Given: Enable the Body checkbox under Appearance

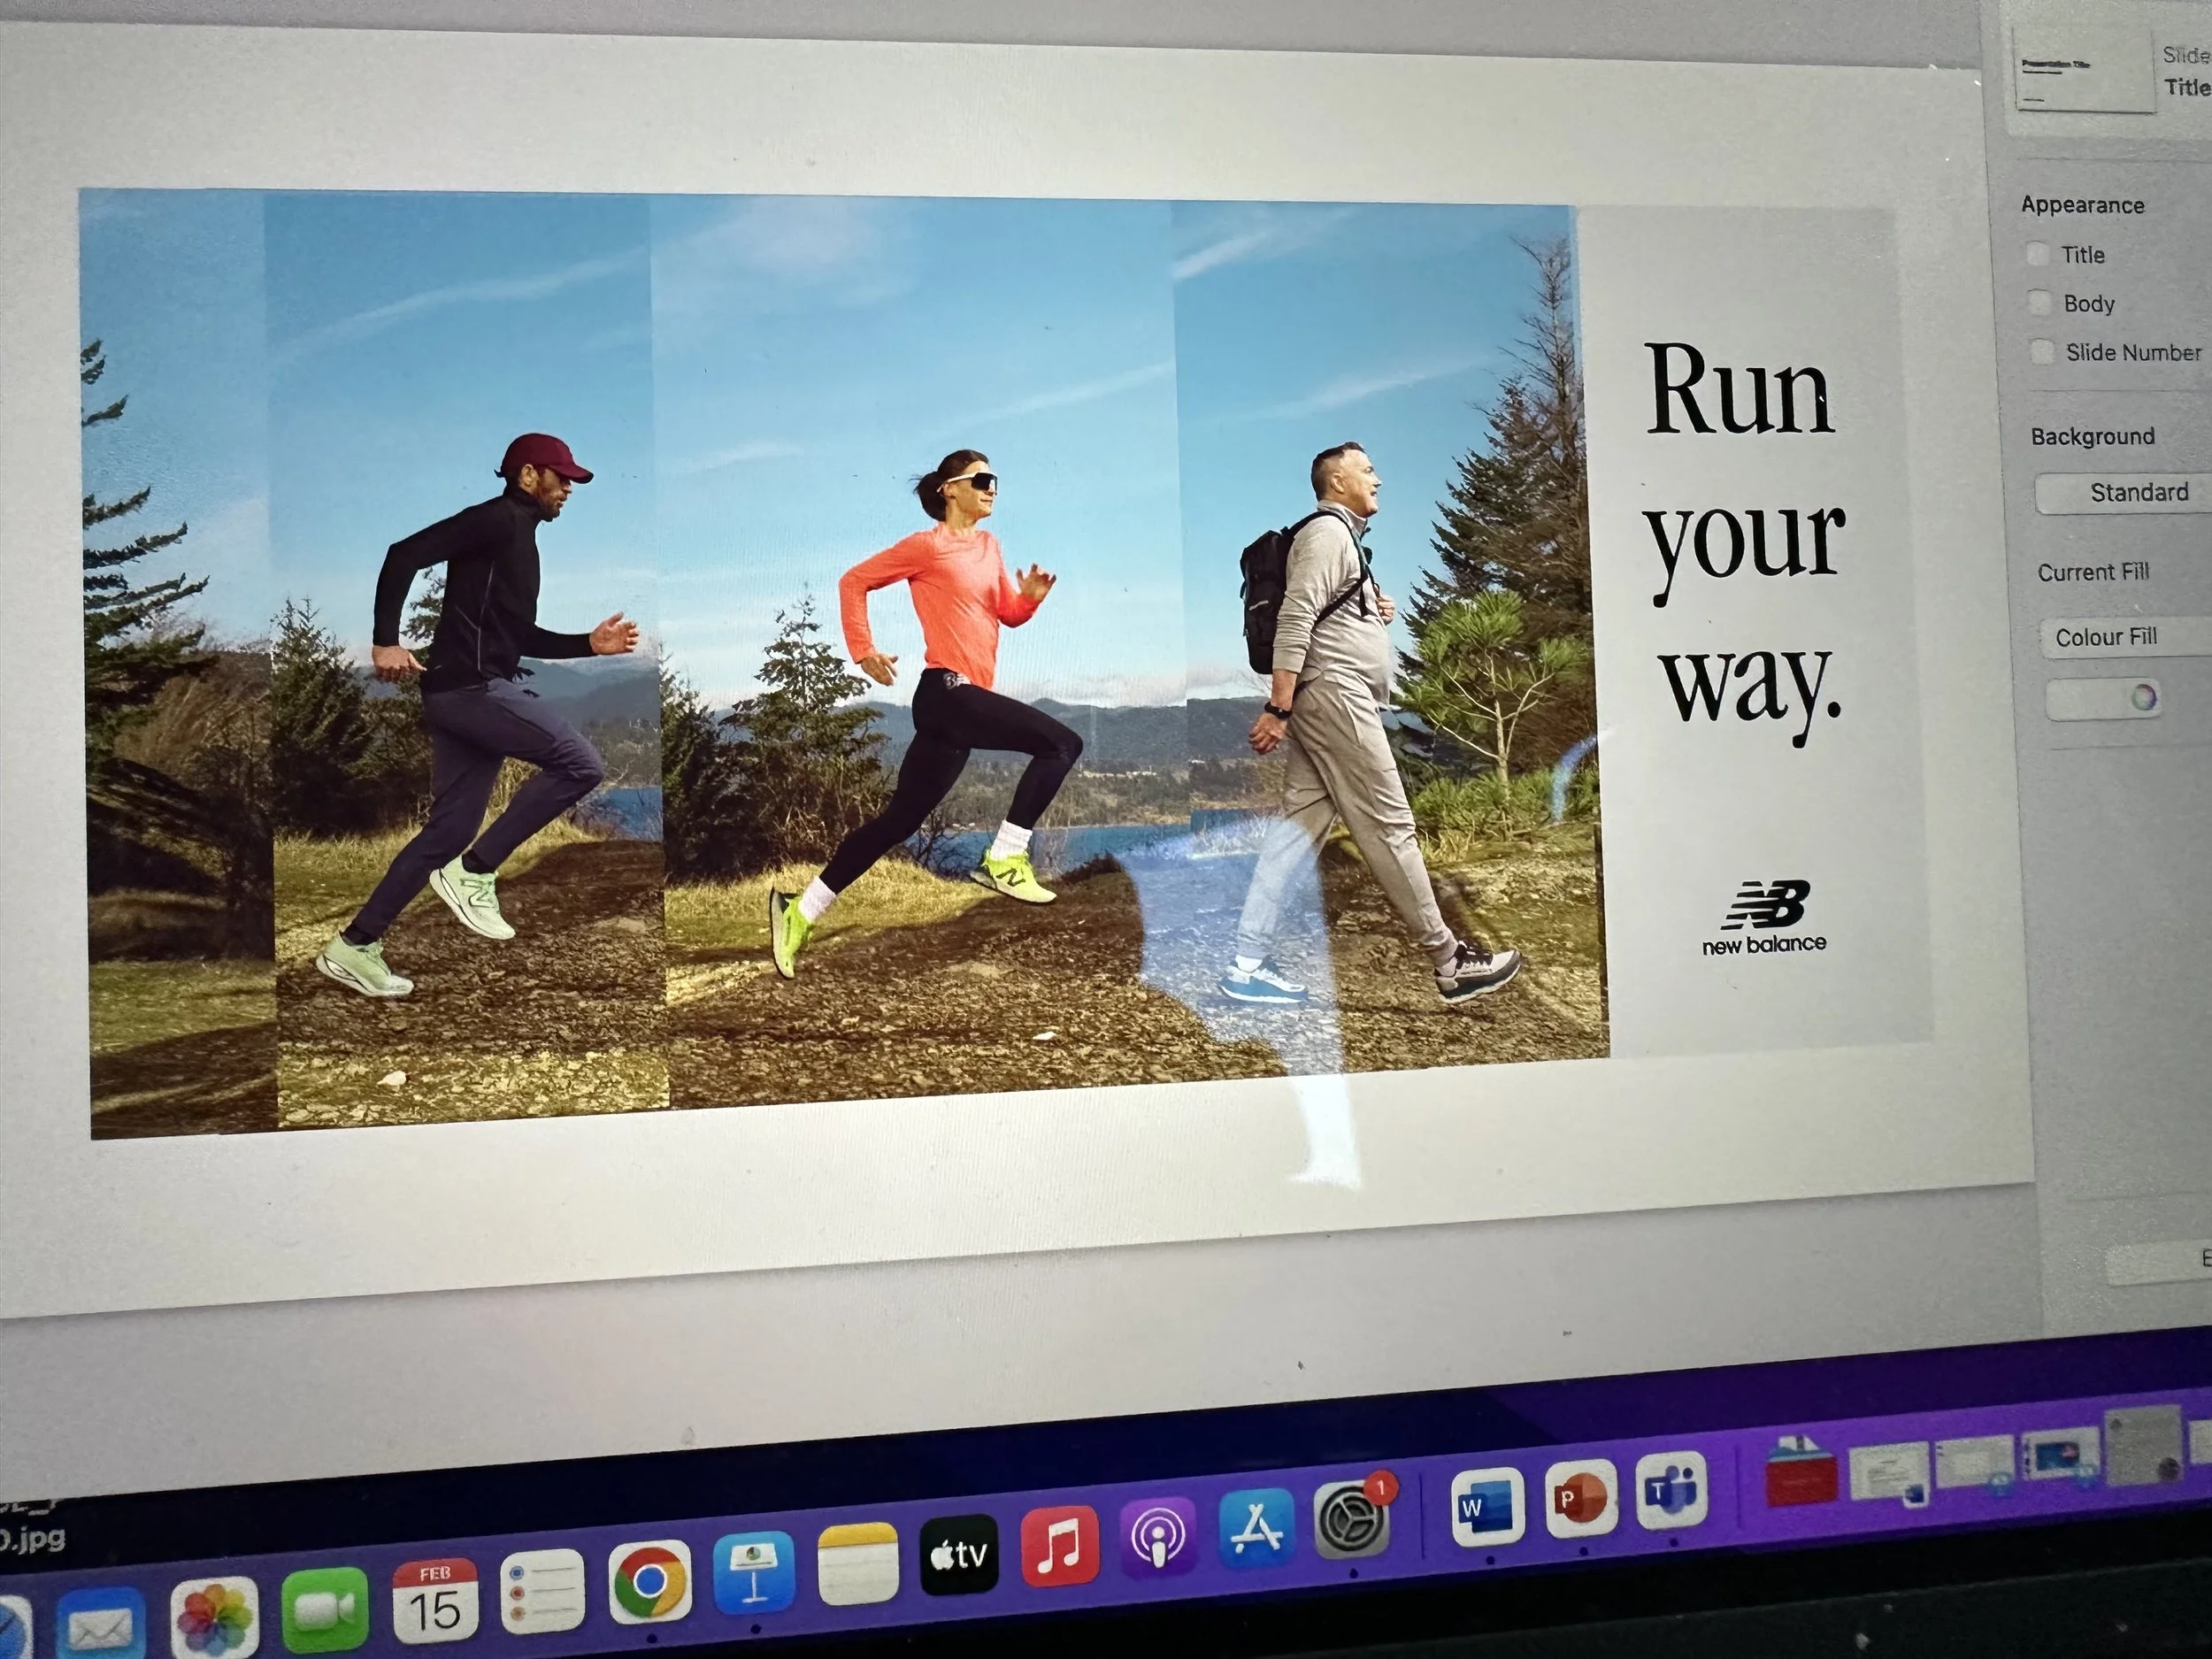Looking at the screenshot, I should [2039, 302].
